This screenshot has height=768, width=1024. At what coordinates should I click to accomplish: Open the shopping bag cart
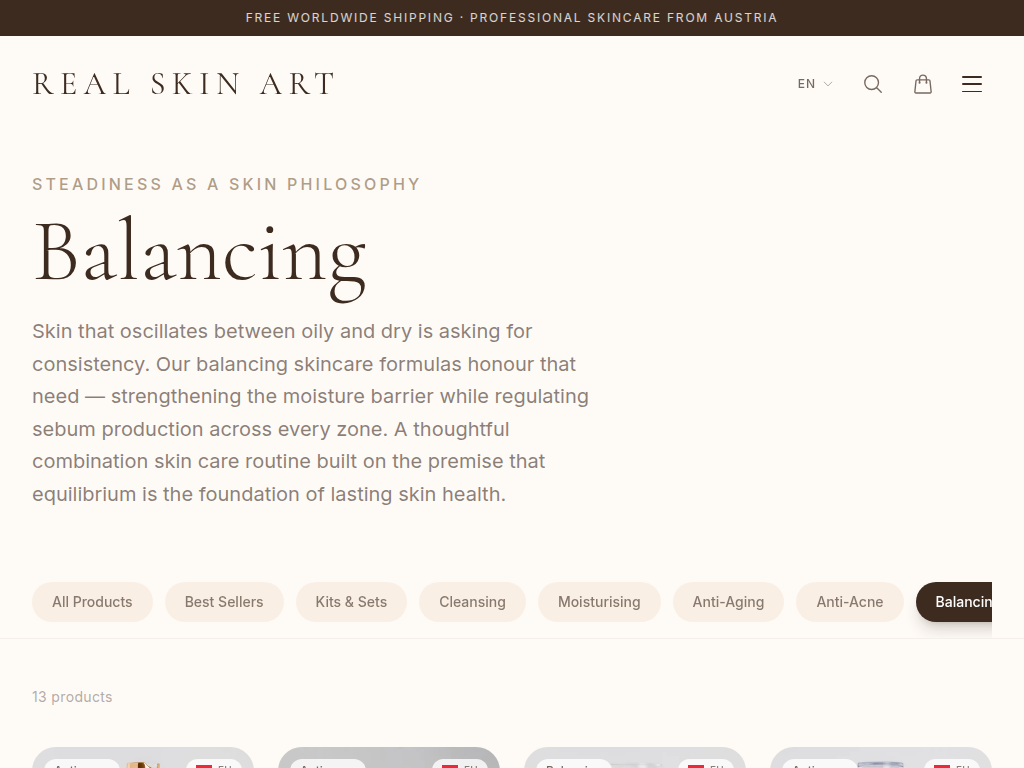(923, 84)
